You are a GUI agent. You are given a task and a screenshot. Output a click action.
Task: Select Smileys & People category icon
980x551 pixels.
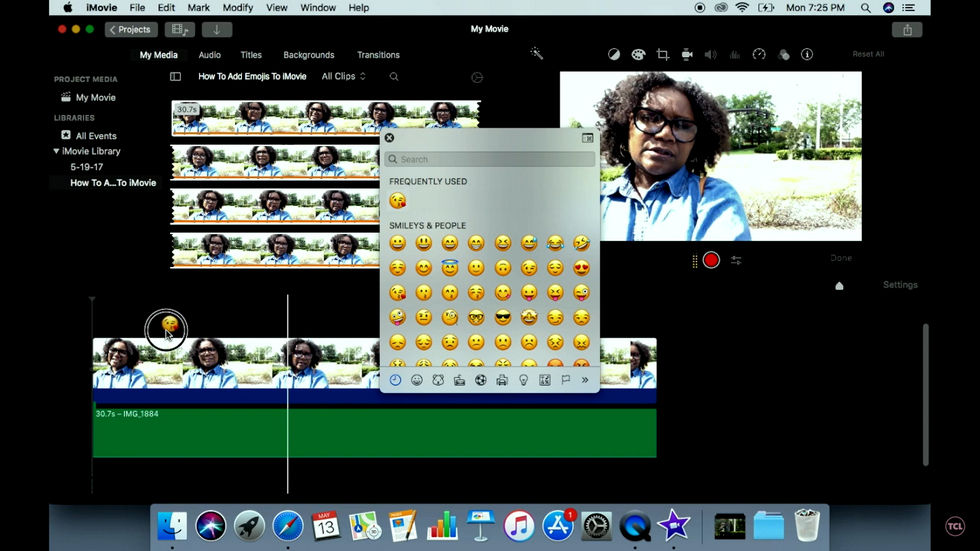(417, 380)
